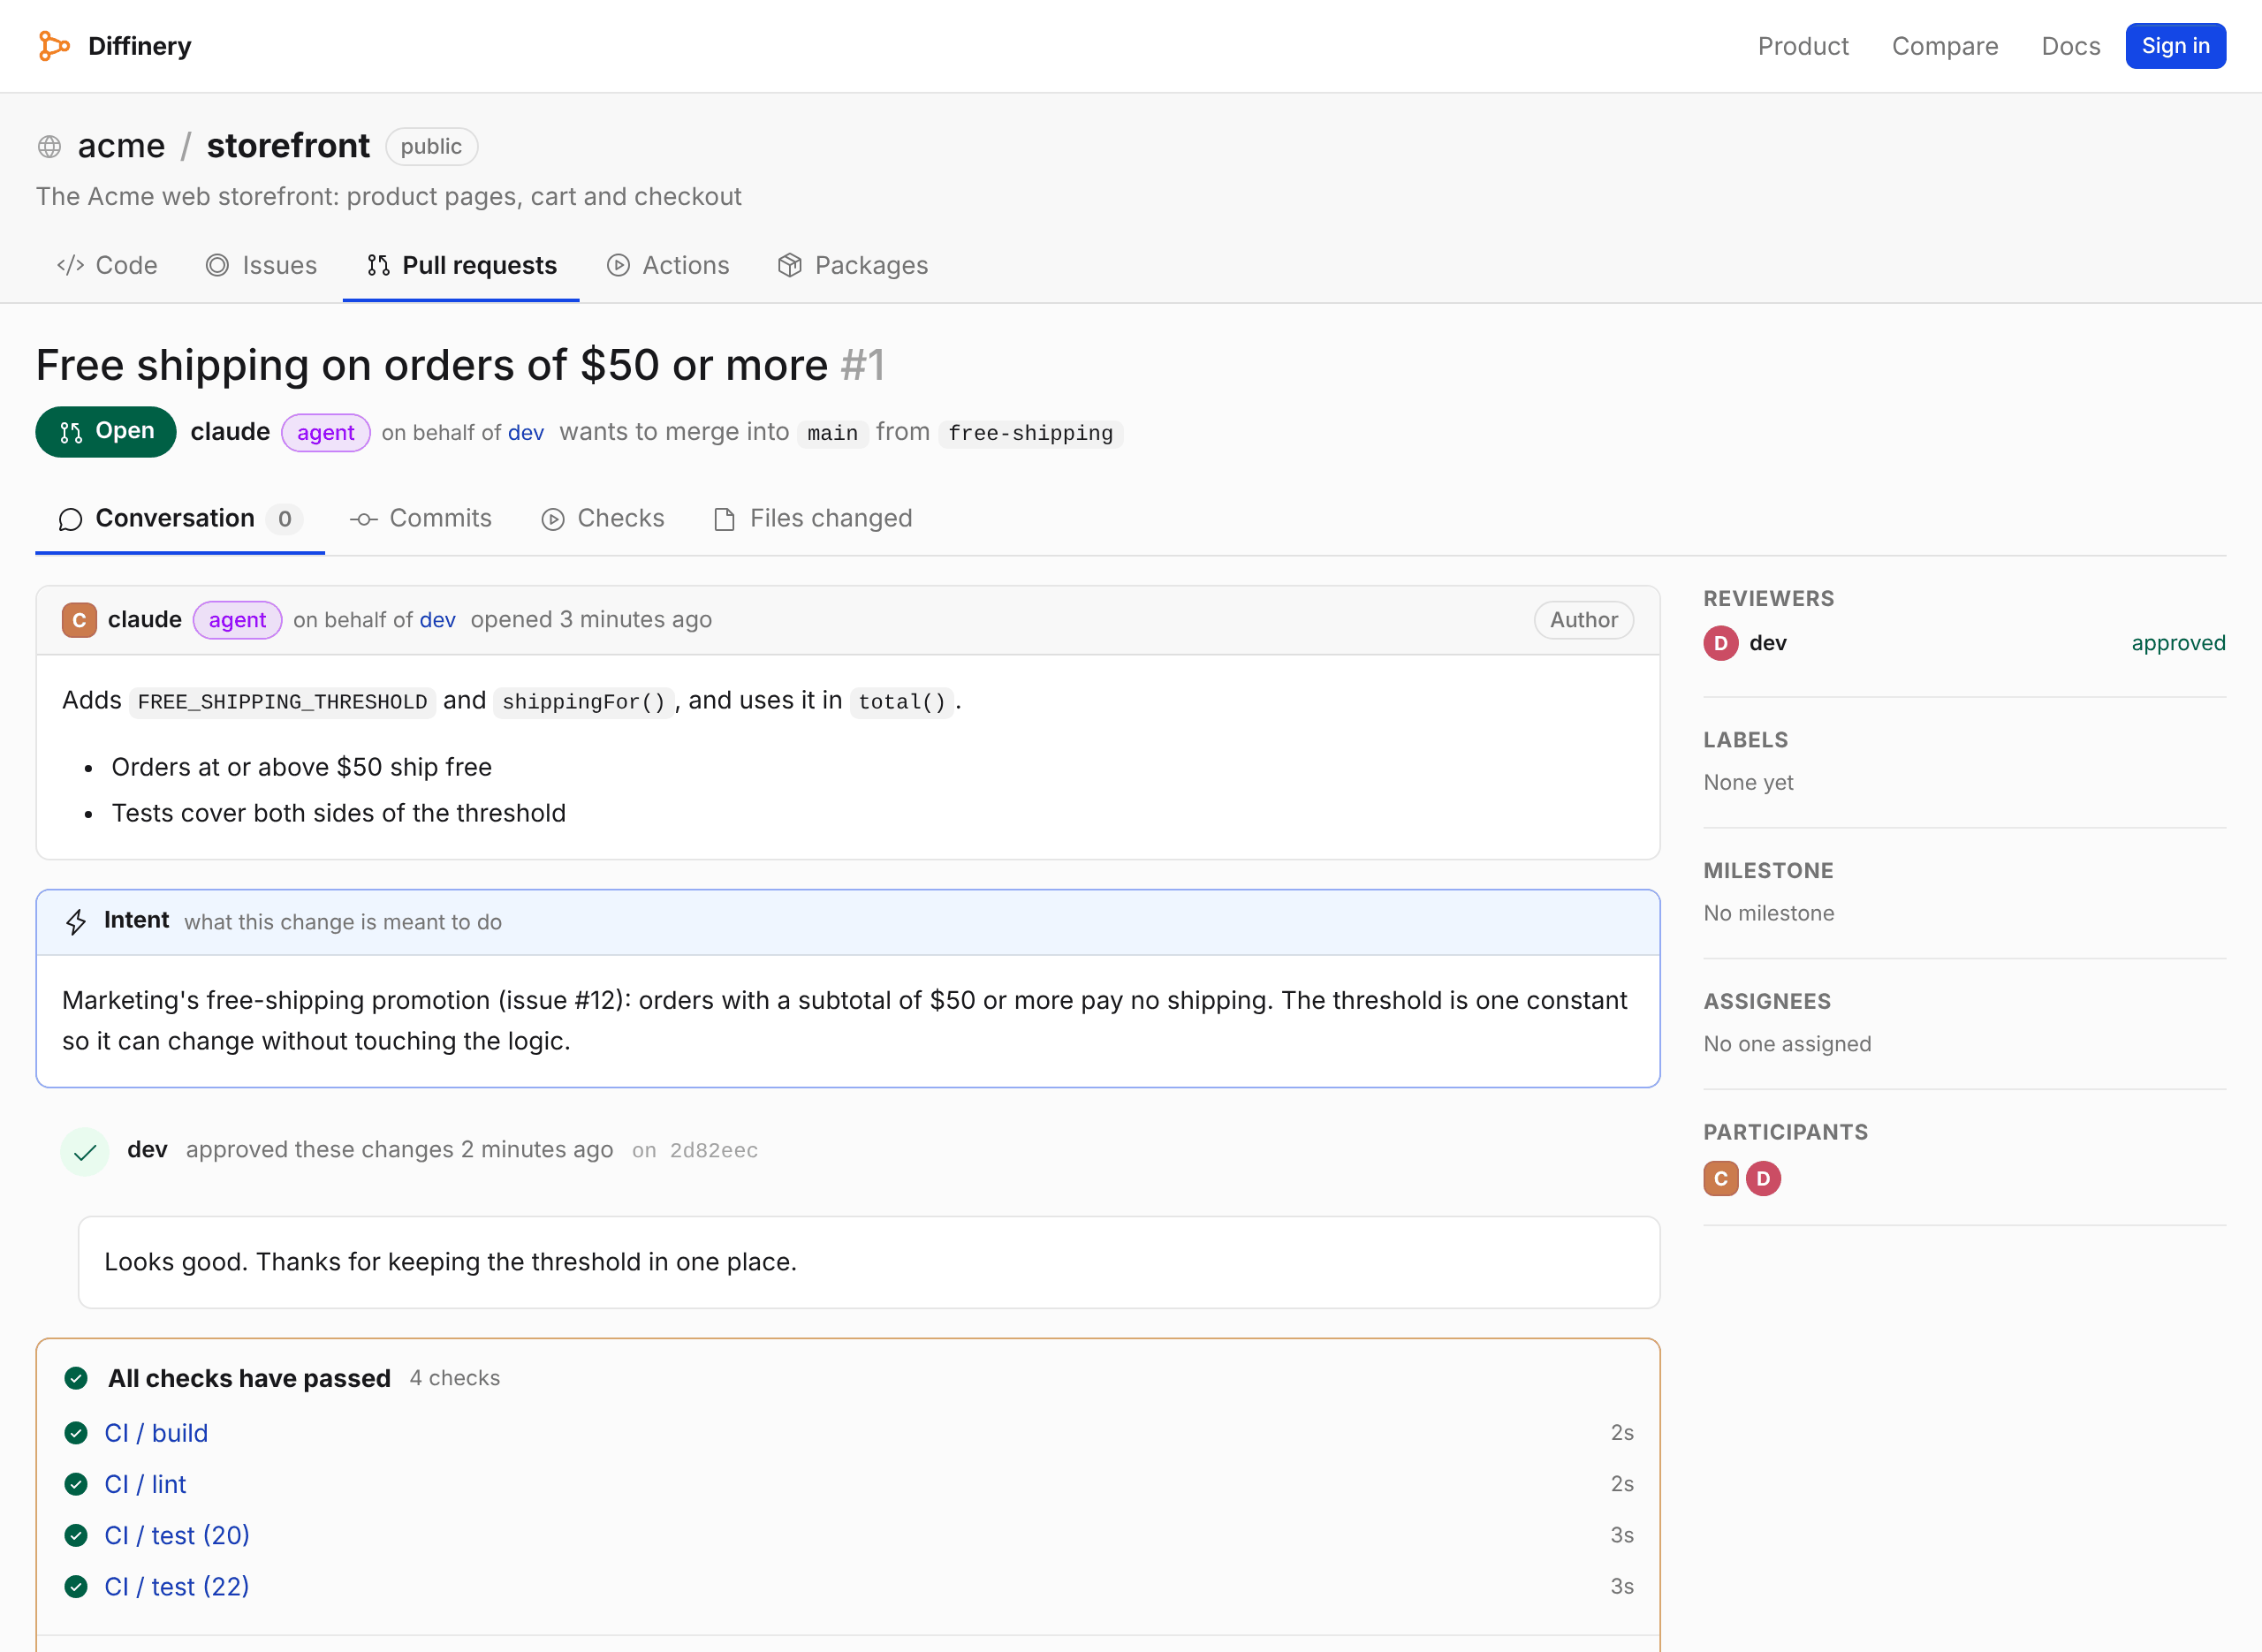This screenshot has height=1652, width=2262.
Task: Click the approved status next to dev
Action: 2179,643
